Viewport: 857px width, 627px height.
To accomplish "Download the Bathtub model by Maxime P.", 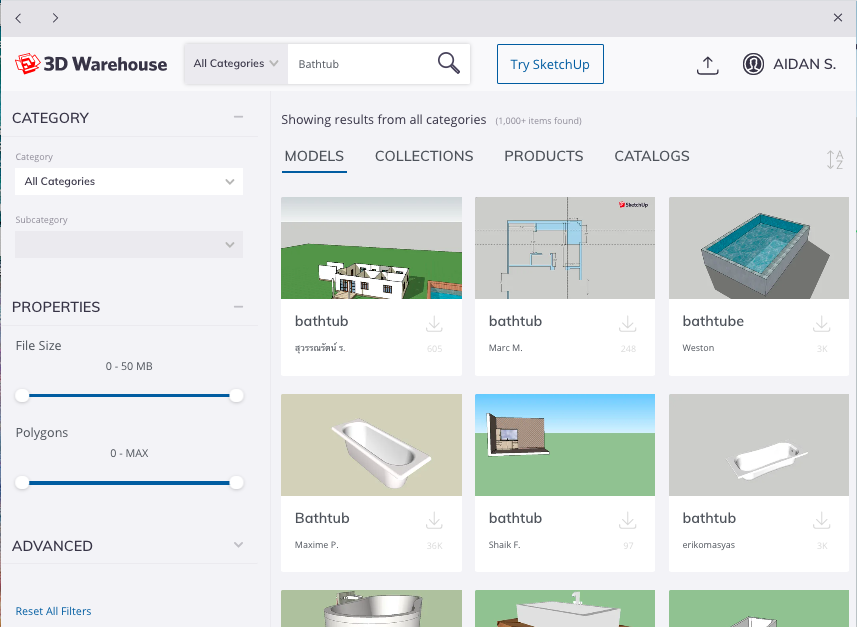I will [434, 519].
